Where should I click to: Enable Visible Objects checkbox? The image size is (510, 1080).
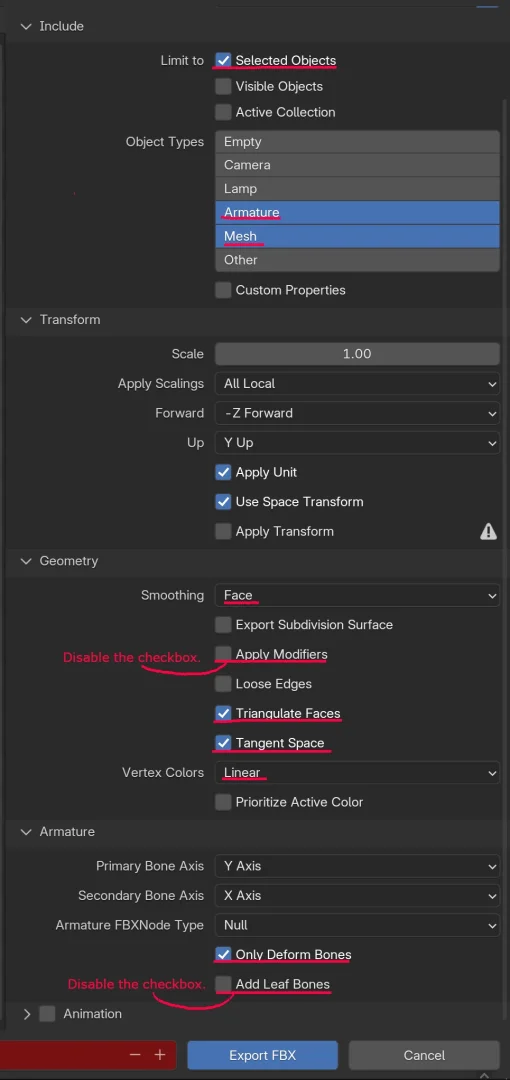(x=223, y=86)
